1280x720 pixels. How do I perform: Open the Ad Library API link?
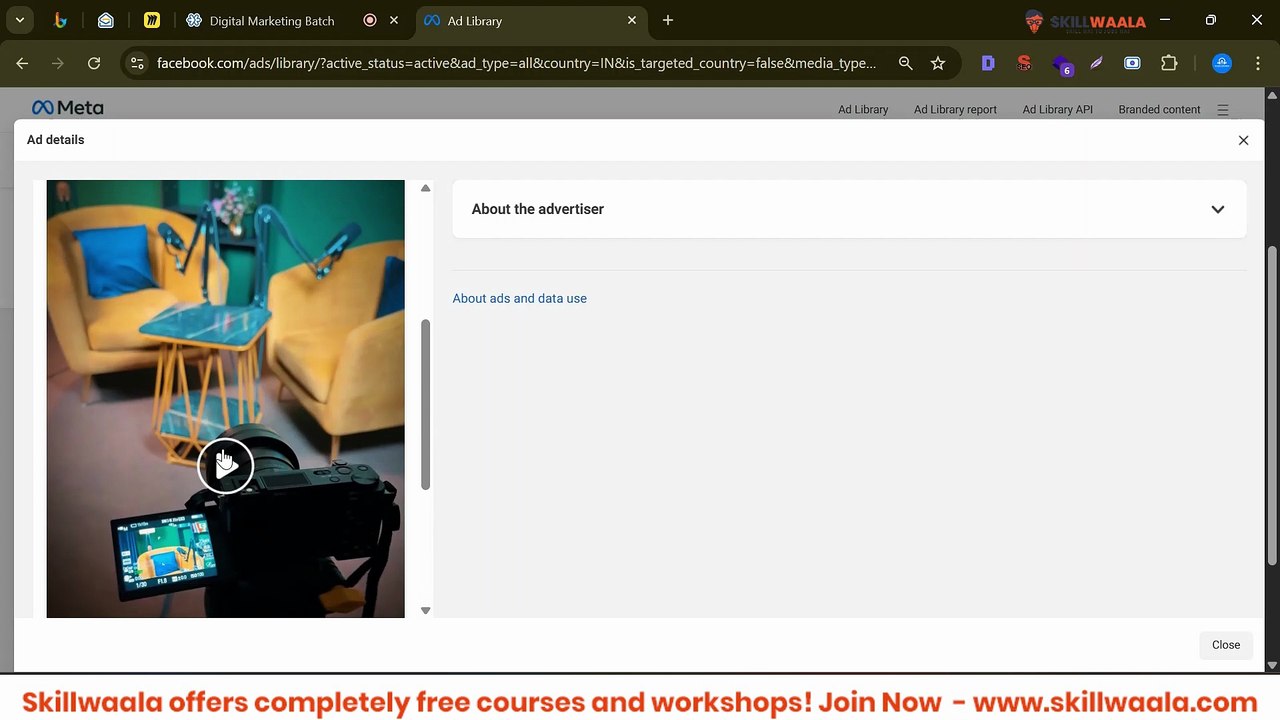tap(1057, 110)
